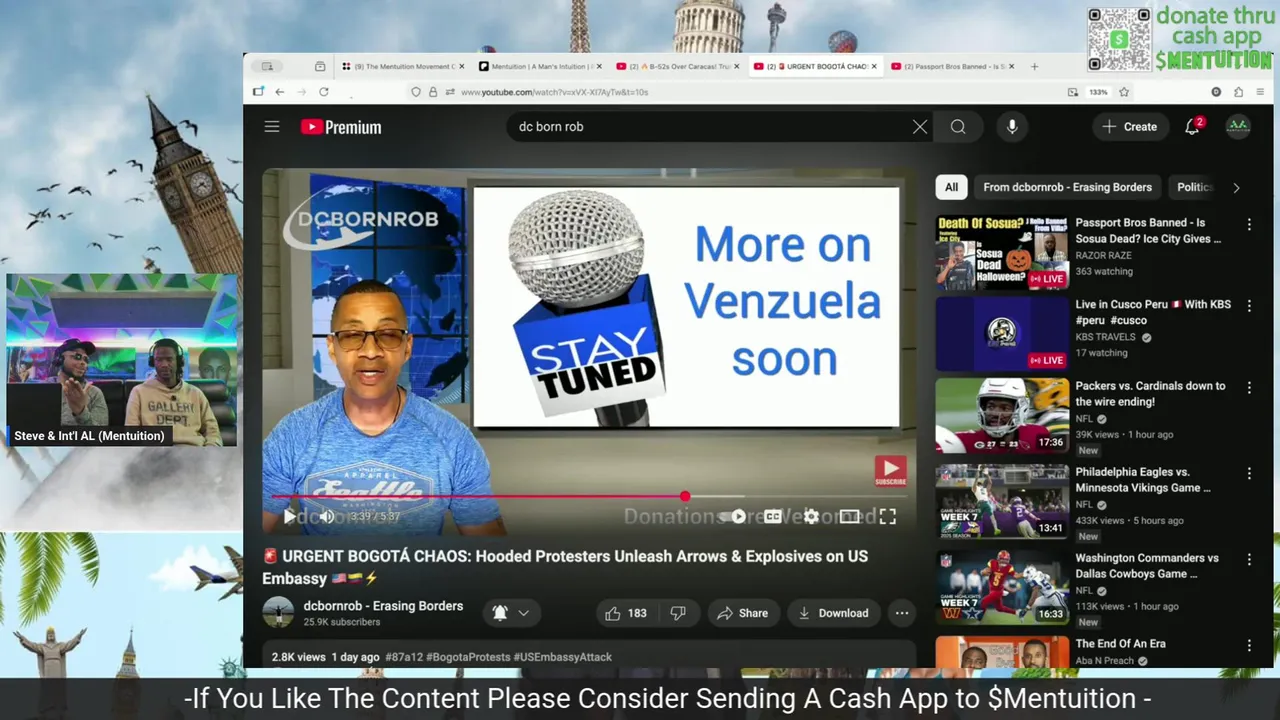Switch to The Mentuition Movement browser tab
This screenshot has height=720, width=1280.
(403, 67)
